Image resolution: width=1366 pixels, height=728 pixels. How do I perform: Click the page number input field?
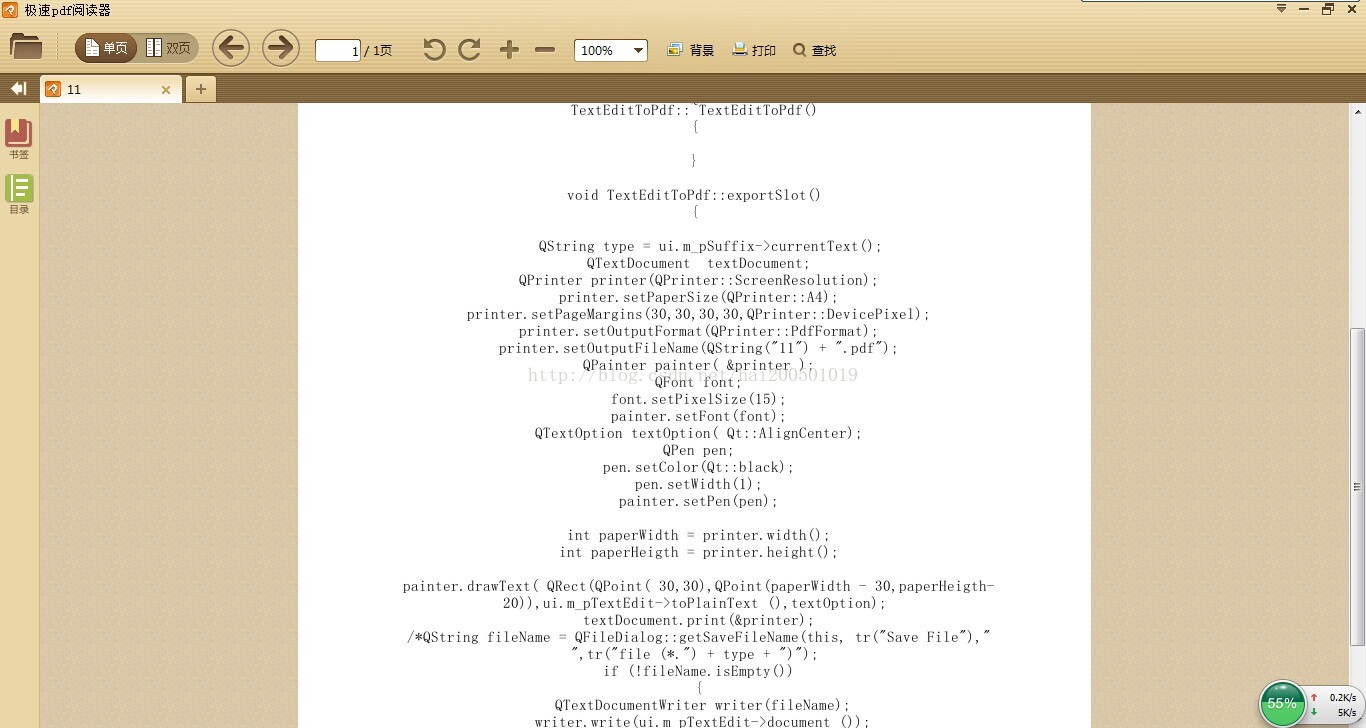(x=337, y=50)
